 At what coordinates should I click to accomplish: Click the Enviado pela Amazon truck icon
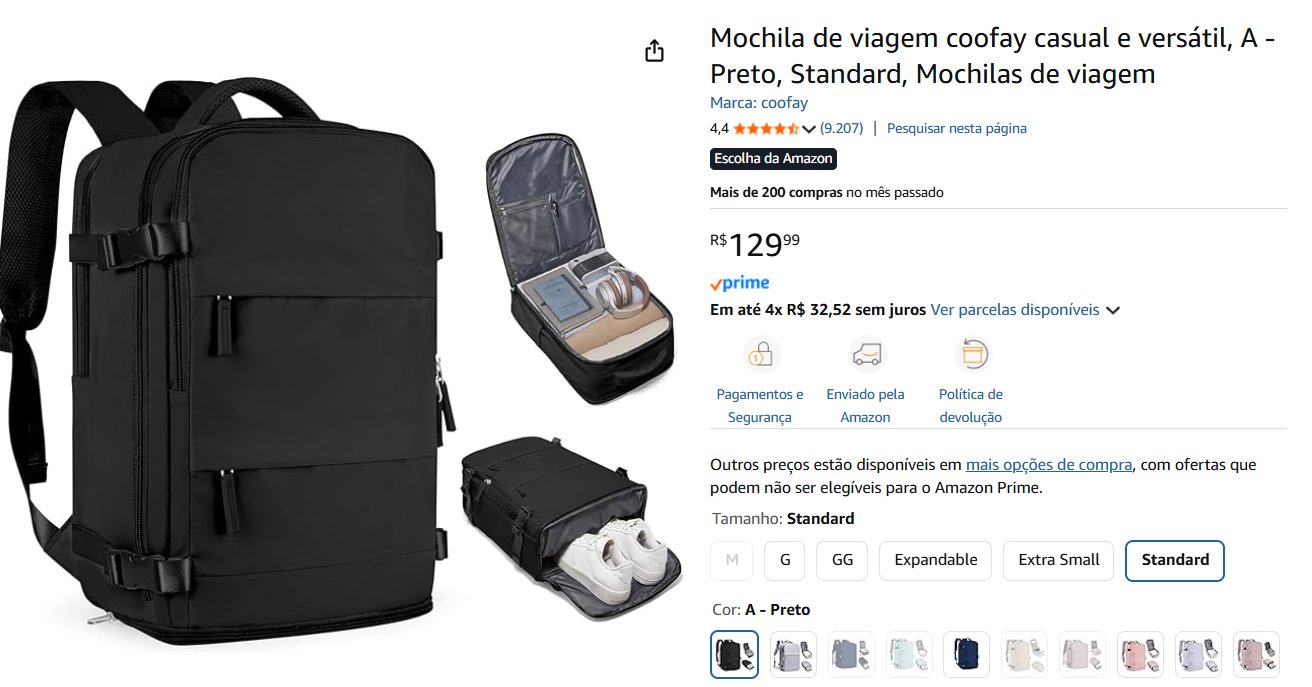tap(866, 354)
